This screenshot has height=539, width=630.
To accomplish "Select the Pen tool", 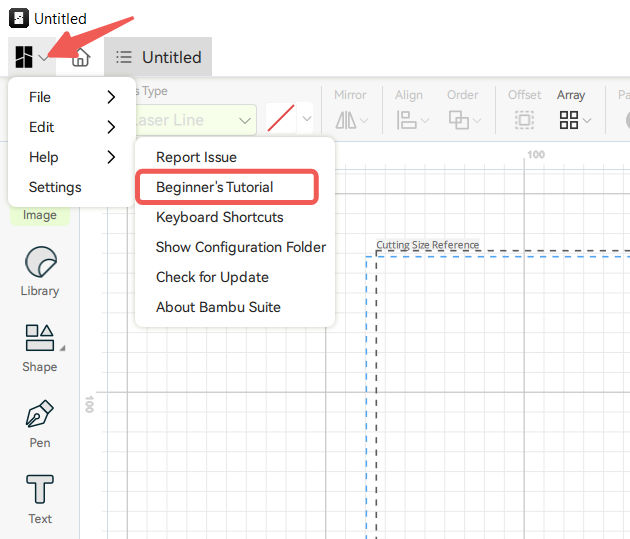I will (x=40, y=424).
